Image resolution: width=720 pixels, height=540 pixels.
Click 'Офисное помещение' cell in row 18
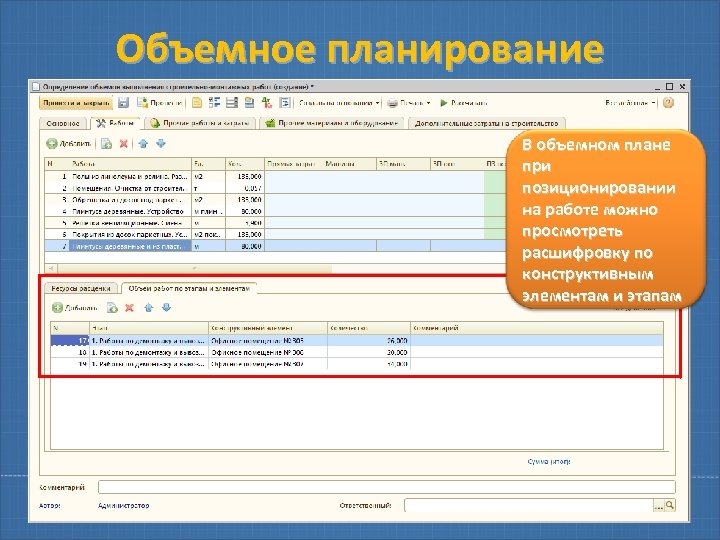268,352
